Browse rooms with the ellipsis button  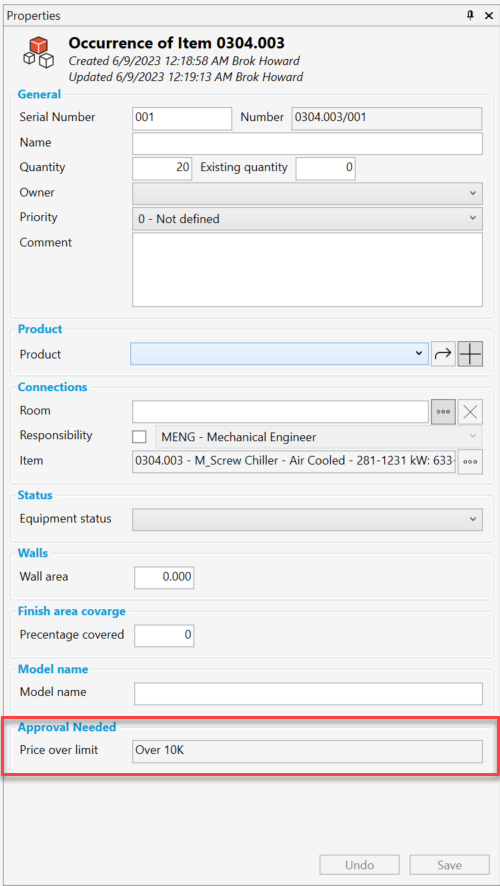coord(443,412)
